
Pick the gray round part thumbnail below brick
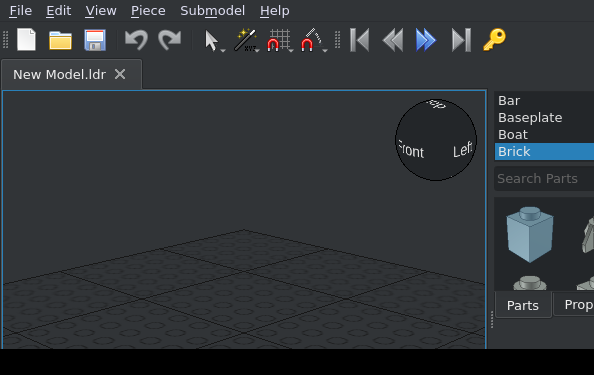[530, 283]
